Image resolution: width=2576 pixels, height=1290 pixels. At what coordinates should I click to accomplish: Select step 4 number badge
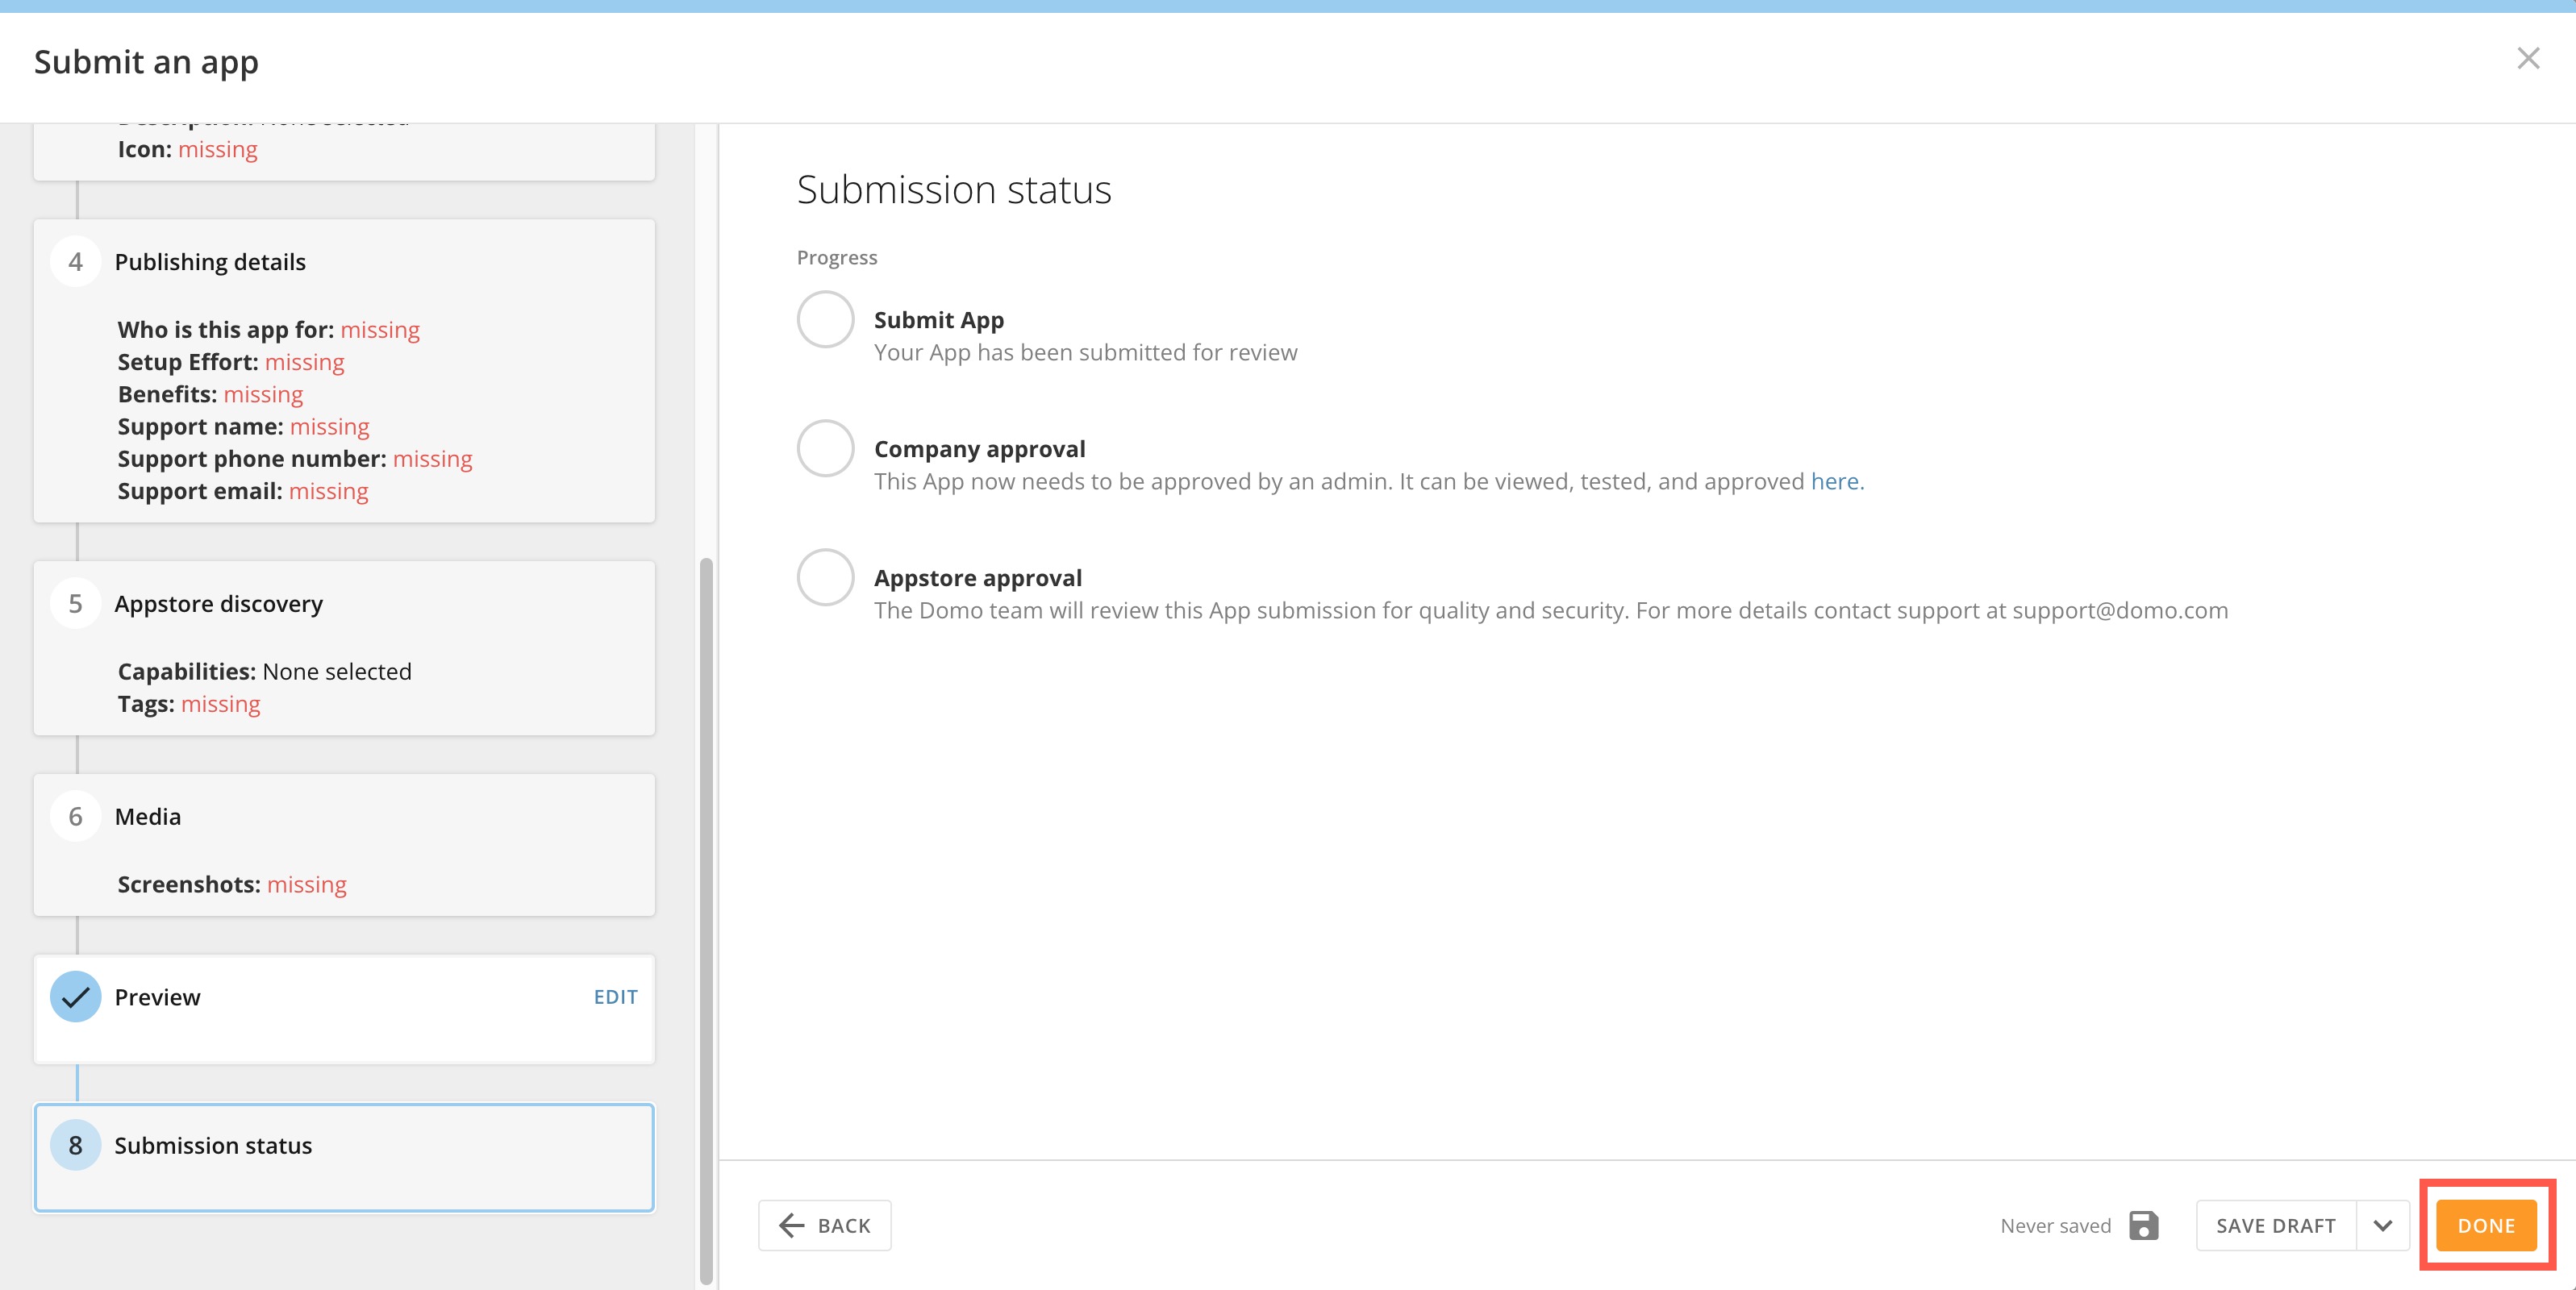[76, 262]
